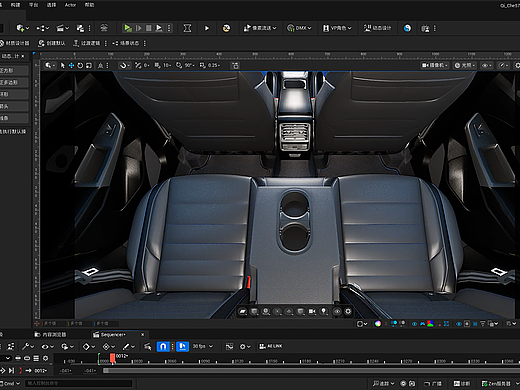Open the 帮助 menu

point(89,5)
